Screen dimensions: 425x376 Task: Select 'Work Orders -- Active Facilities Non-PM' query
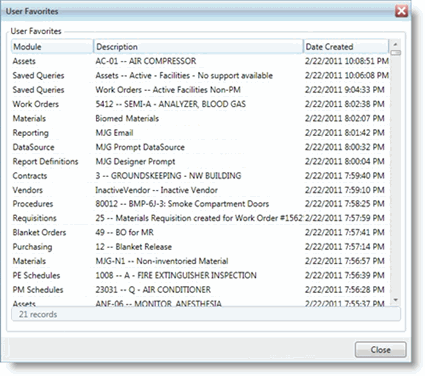point(200,90)
